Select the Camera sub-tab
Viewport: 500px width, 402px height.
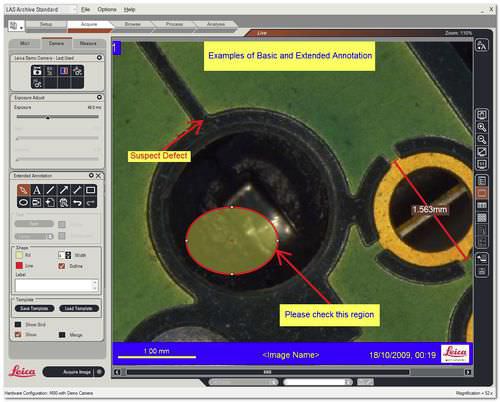click(x=56, y=44)
